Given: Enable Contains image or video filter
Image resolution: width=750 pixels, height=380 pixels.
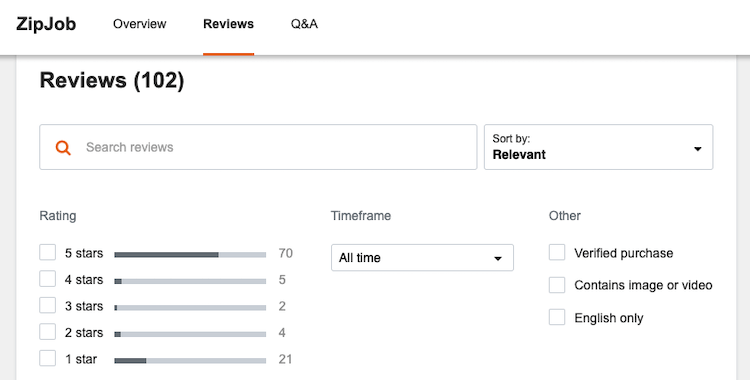Looking at the screenshot, I should pyautogui.click(x=557, y=285).
